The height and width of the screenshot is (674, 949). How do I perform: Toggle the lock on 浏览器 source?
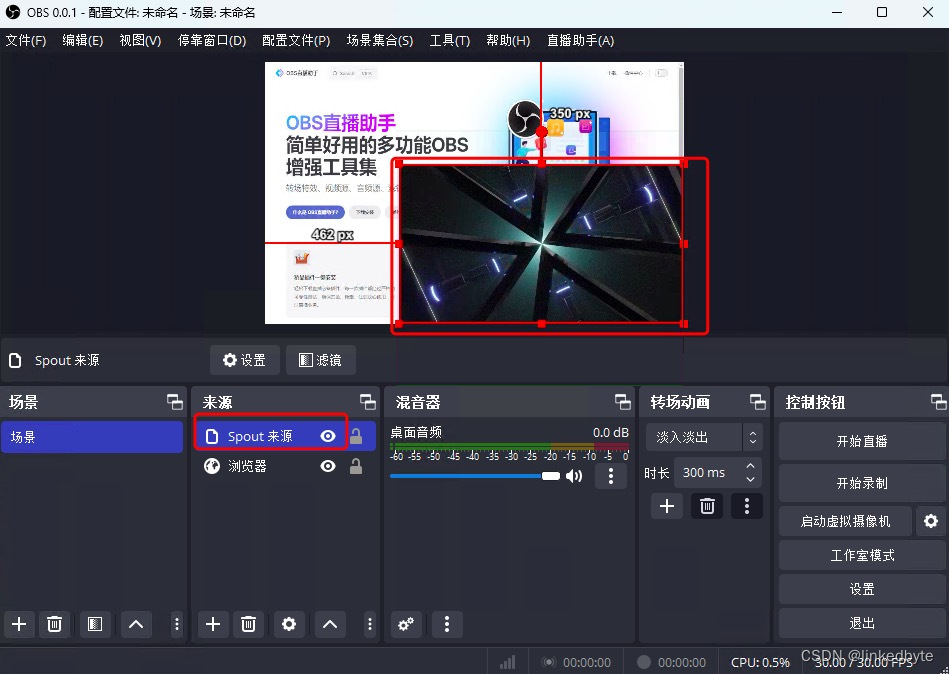pos(356,466)
